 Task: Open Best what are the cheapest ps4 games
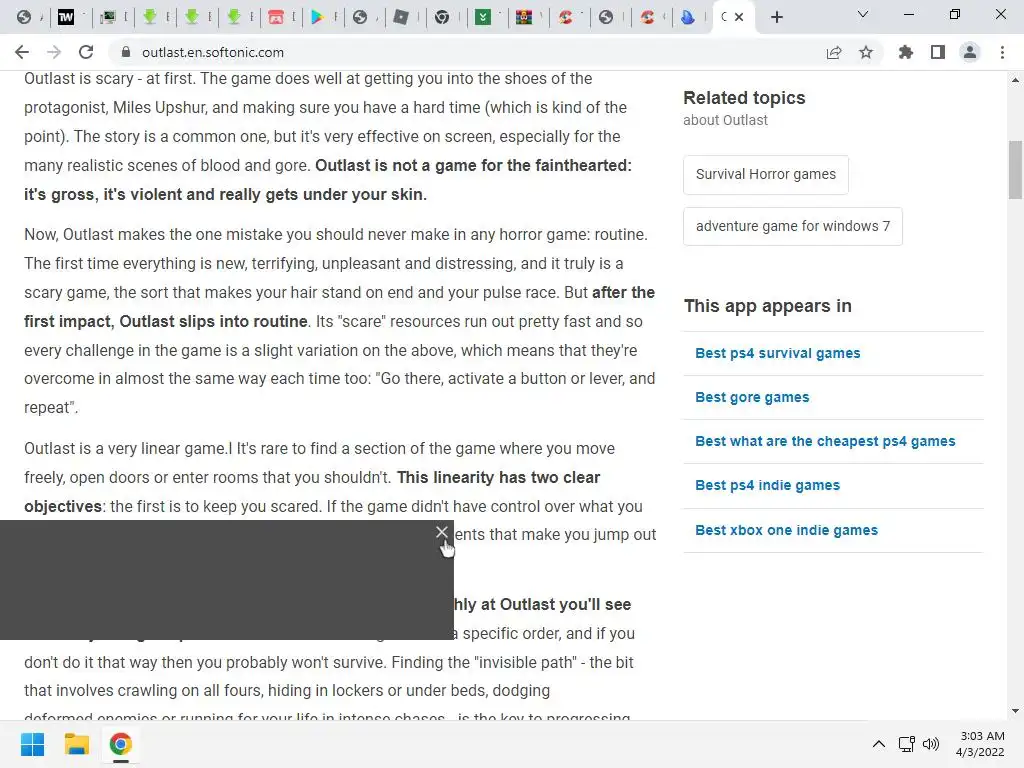825,441
